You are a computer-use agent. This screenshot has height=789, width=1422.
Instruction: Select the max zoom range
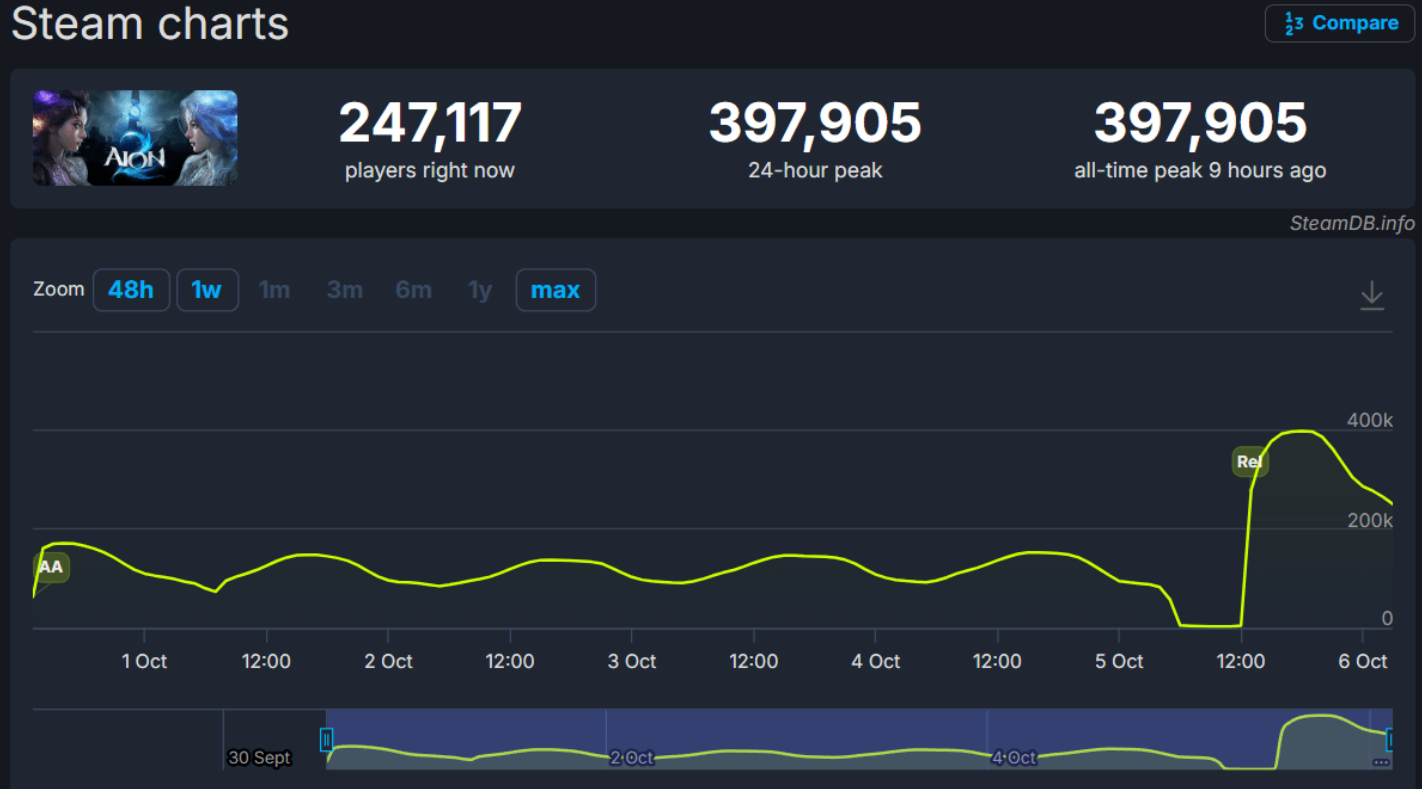[x=555, y=290]
